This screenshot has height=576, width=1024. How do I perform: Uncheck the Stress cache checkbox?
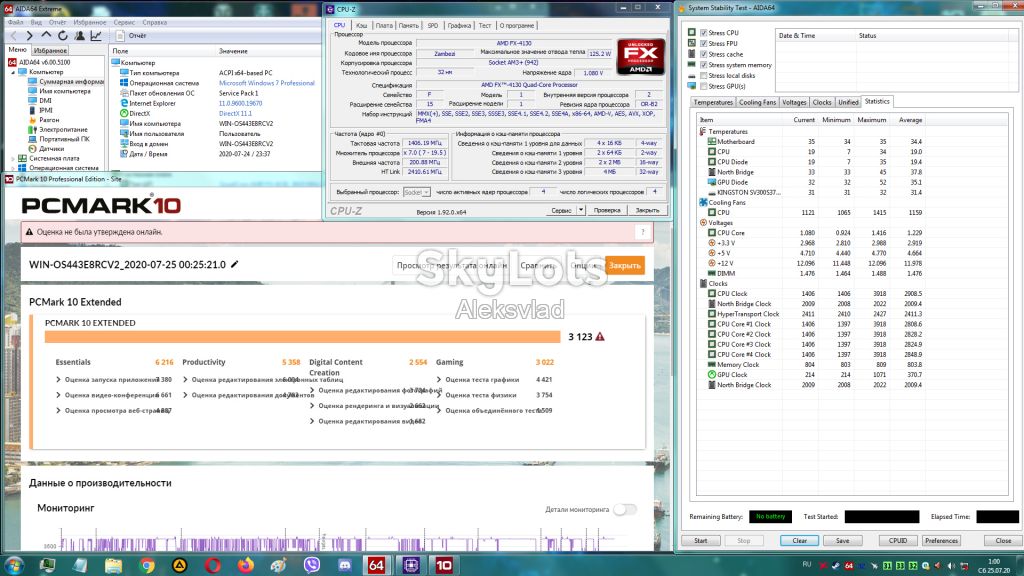[x=703, y=54]
